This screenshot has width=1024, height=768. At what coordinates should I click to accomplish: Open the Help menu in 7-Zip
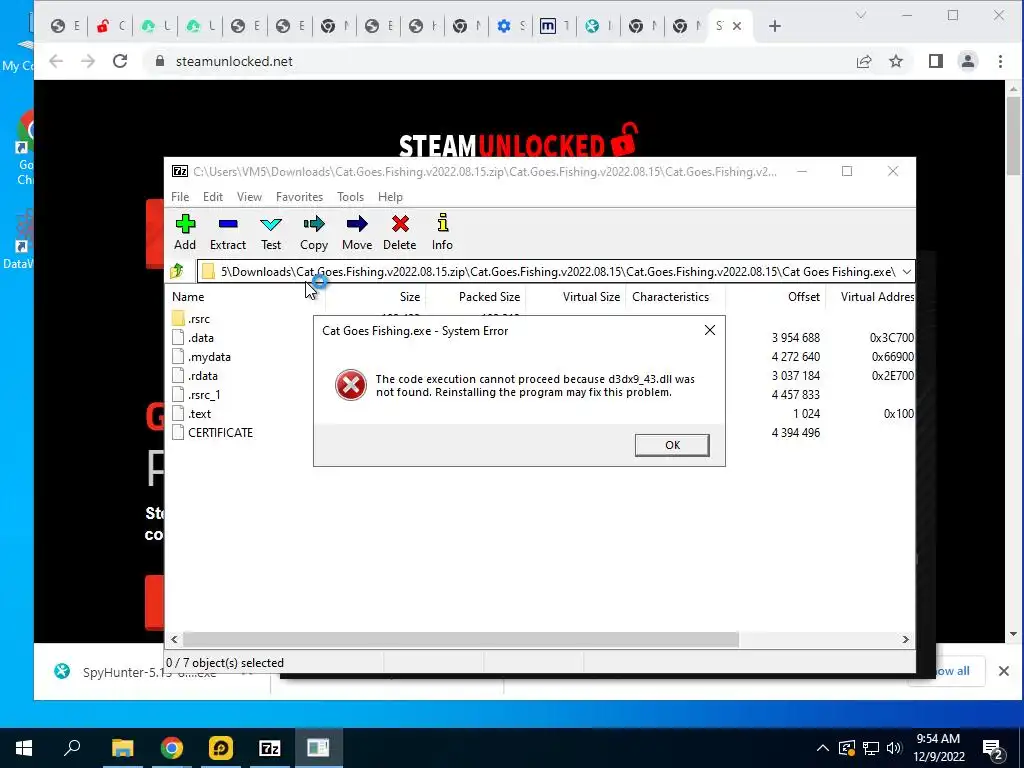tap(390, 197)
